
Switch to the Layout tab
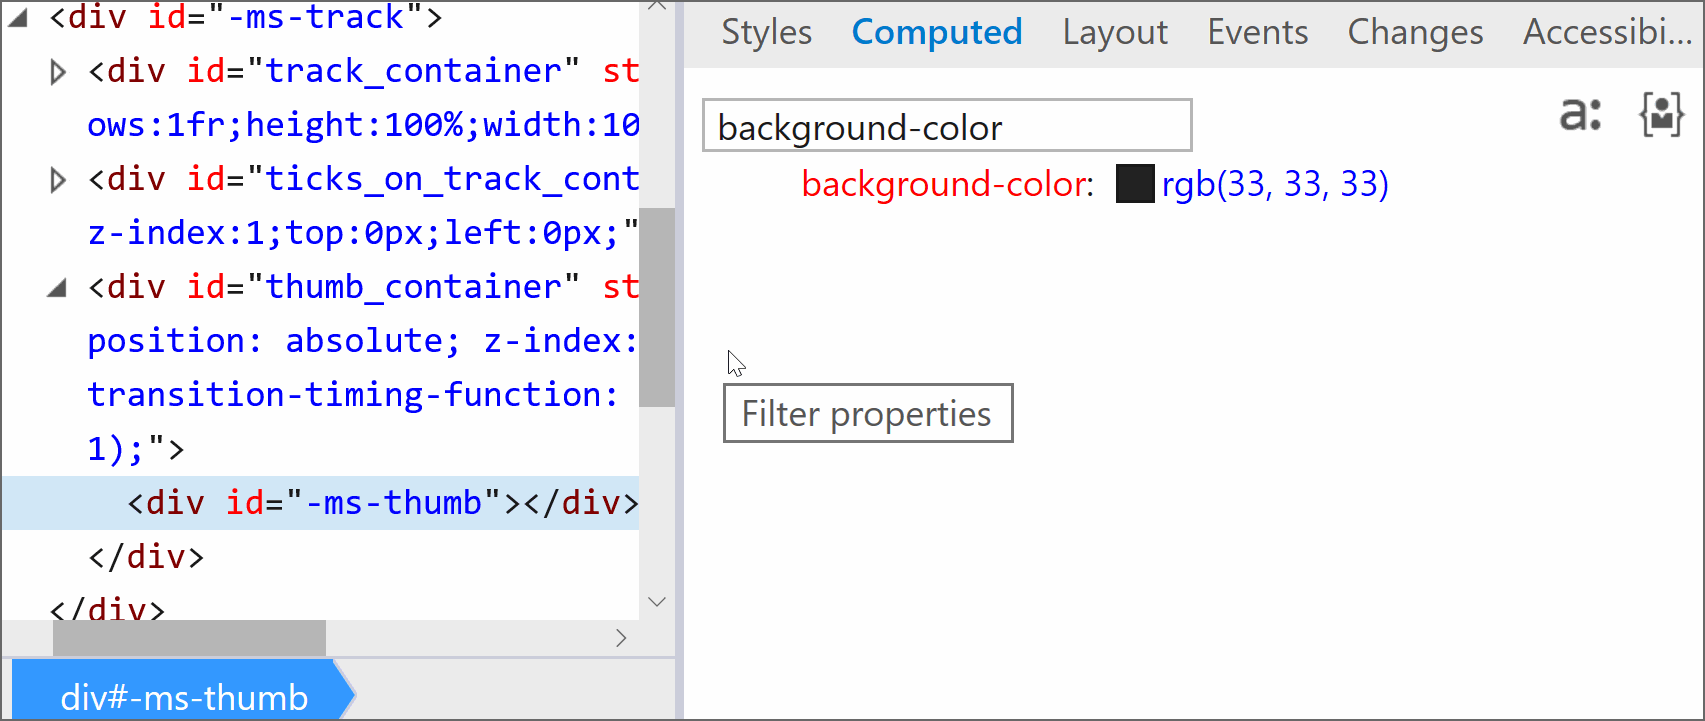pos(1114,33)
